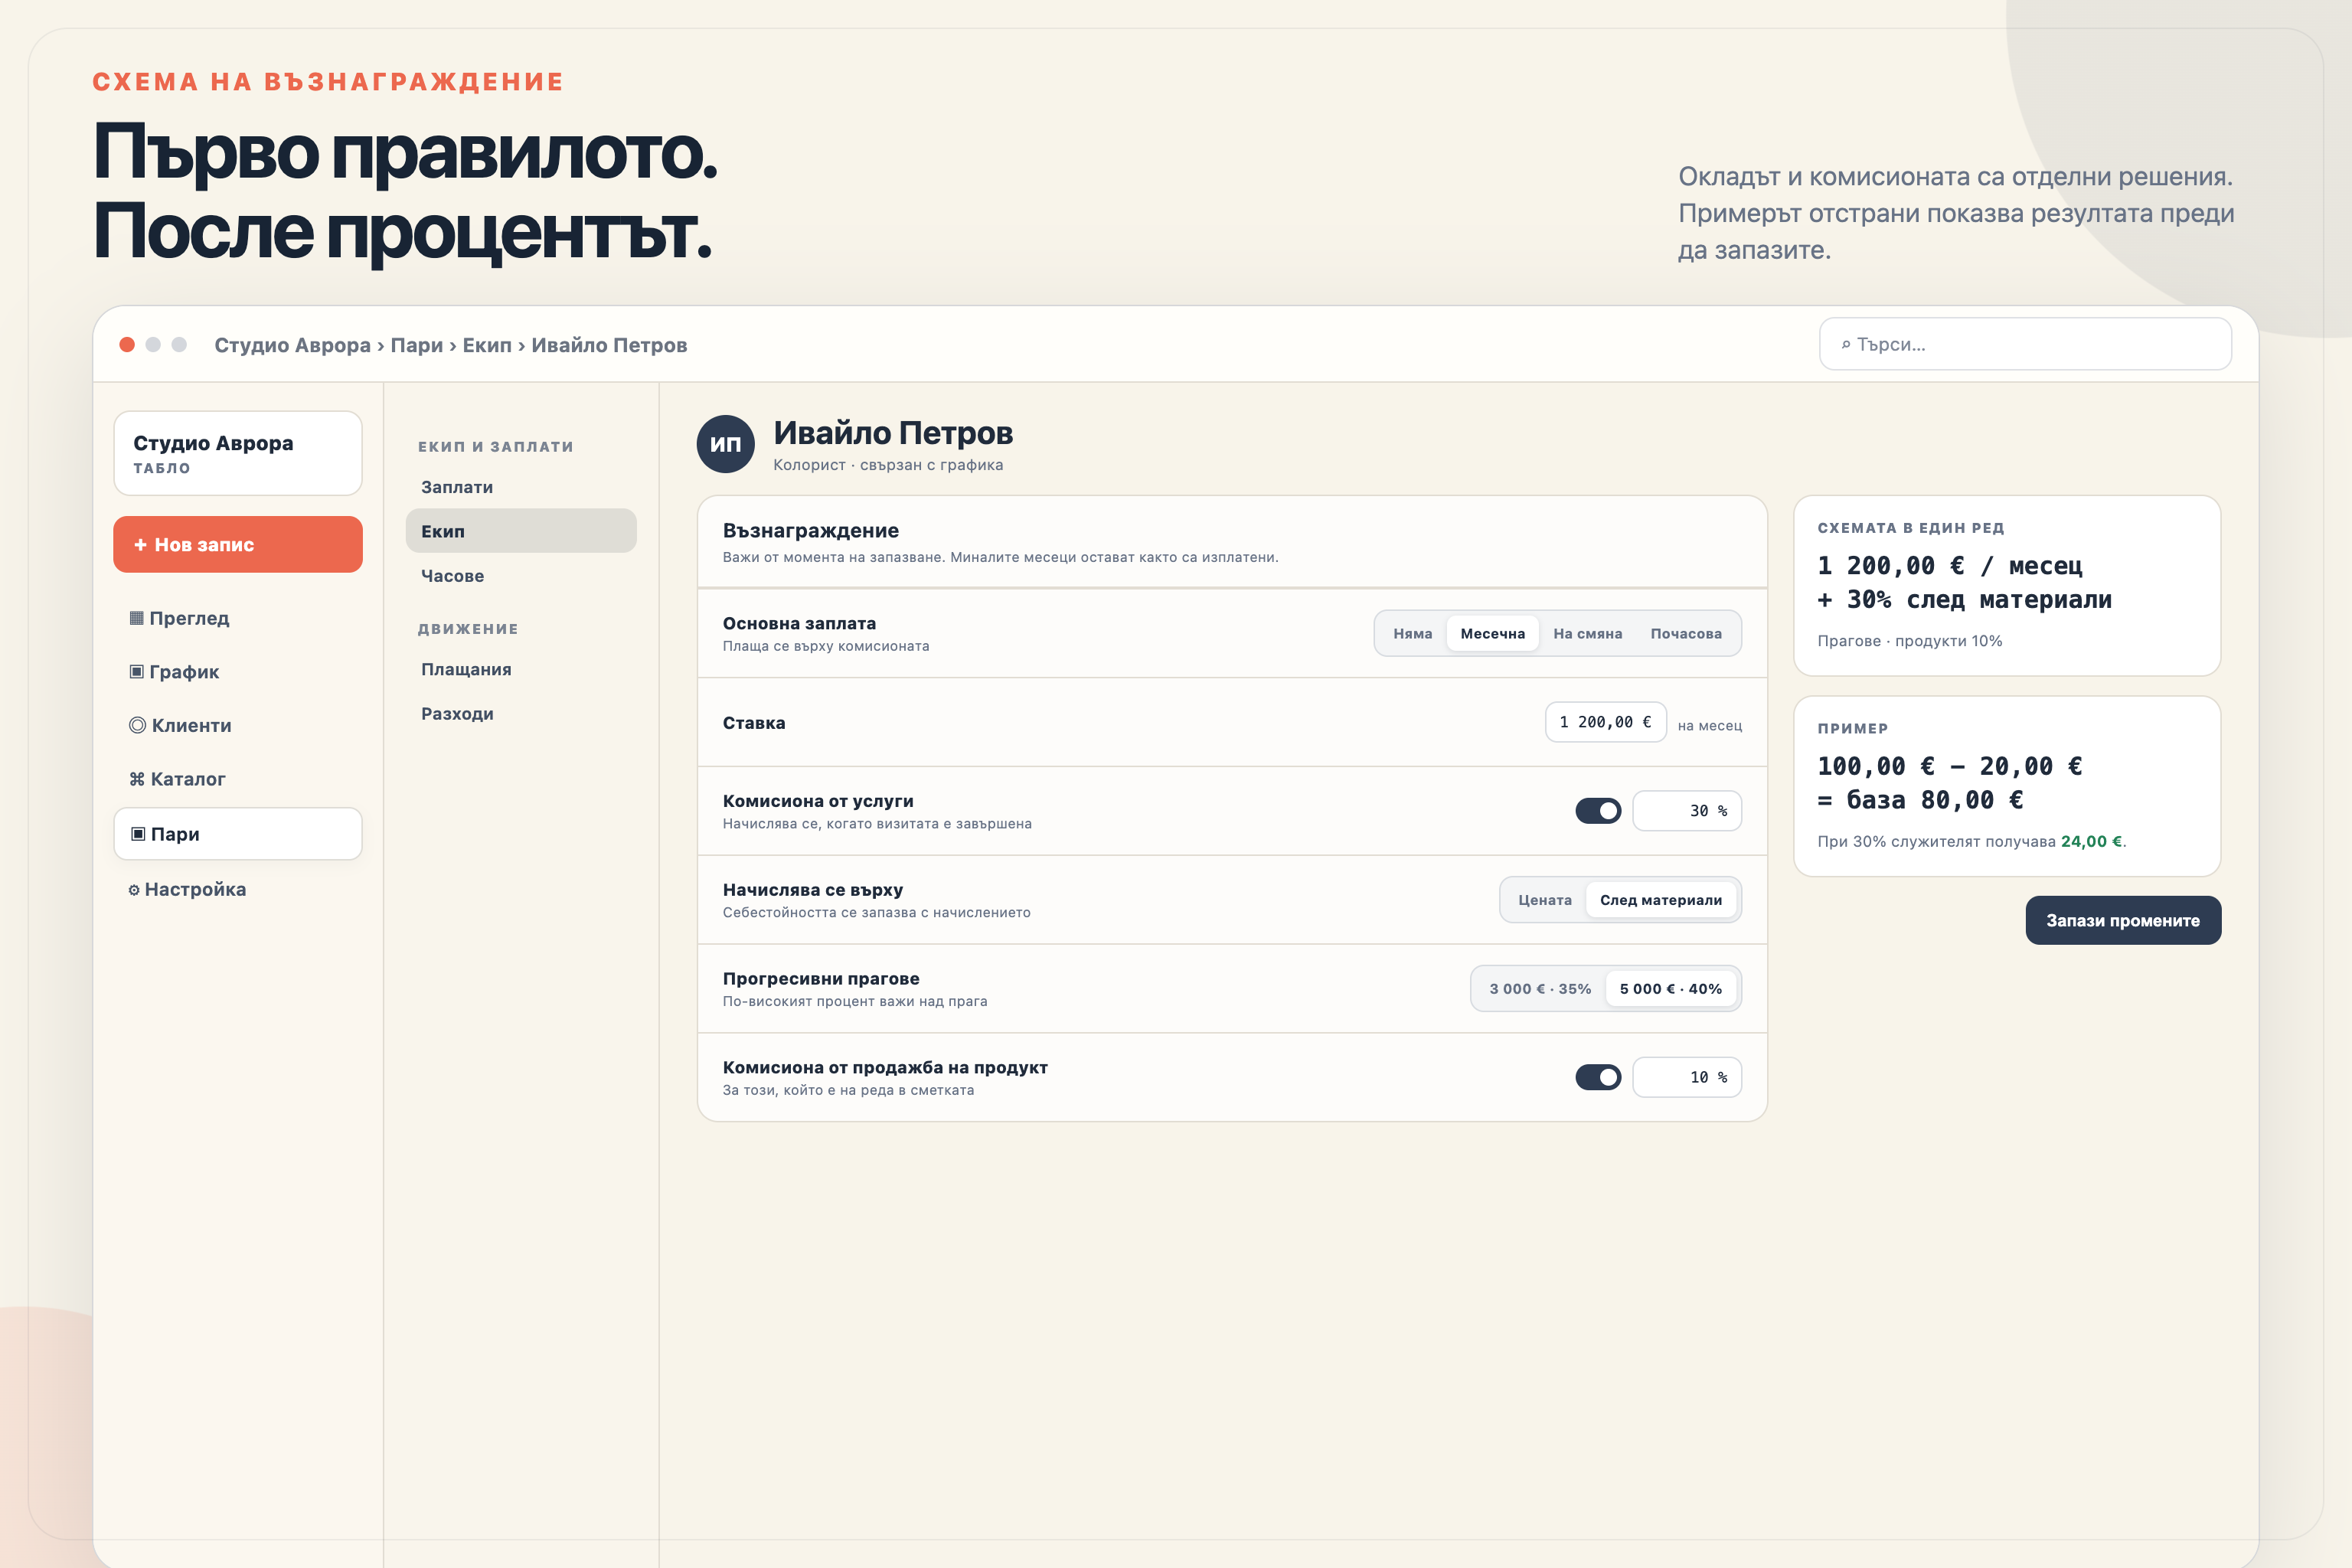Click the red window dot
Screen dimensions: 2352x1568
coord(127,345)
